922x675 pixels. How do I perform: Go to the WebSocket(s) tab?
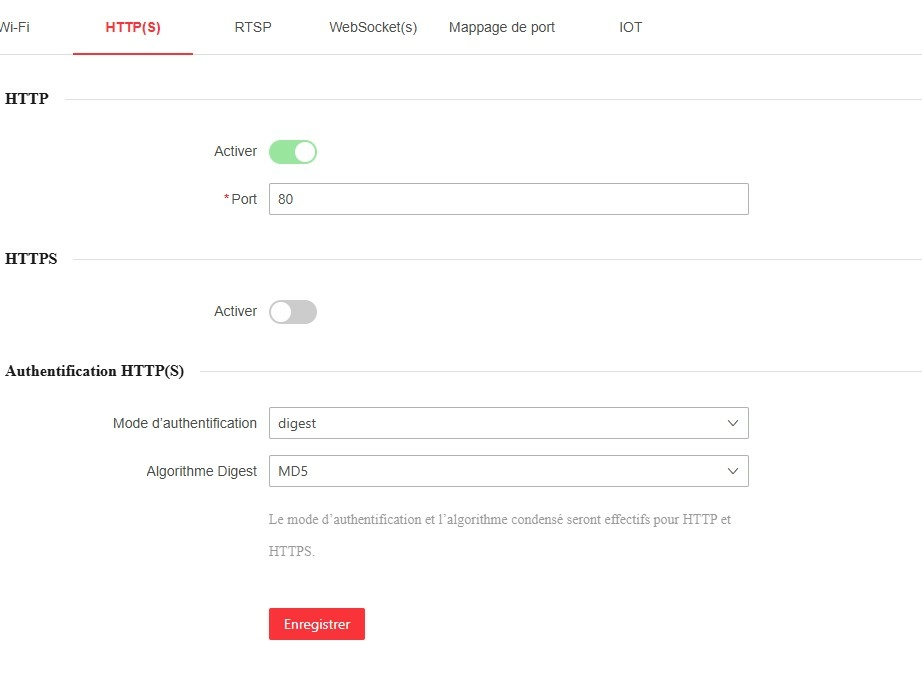coord(373,27)
